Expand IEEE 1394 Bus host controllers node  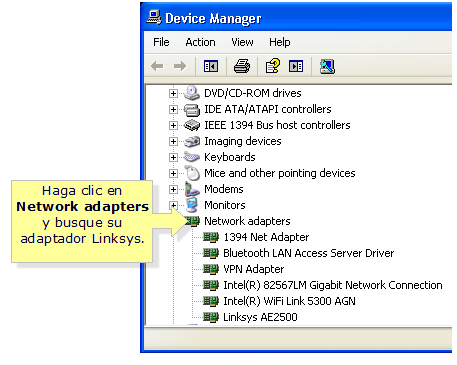(x=173, y=125)
